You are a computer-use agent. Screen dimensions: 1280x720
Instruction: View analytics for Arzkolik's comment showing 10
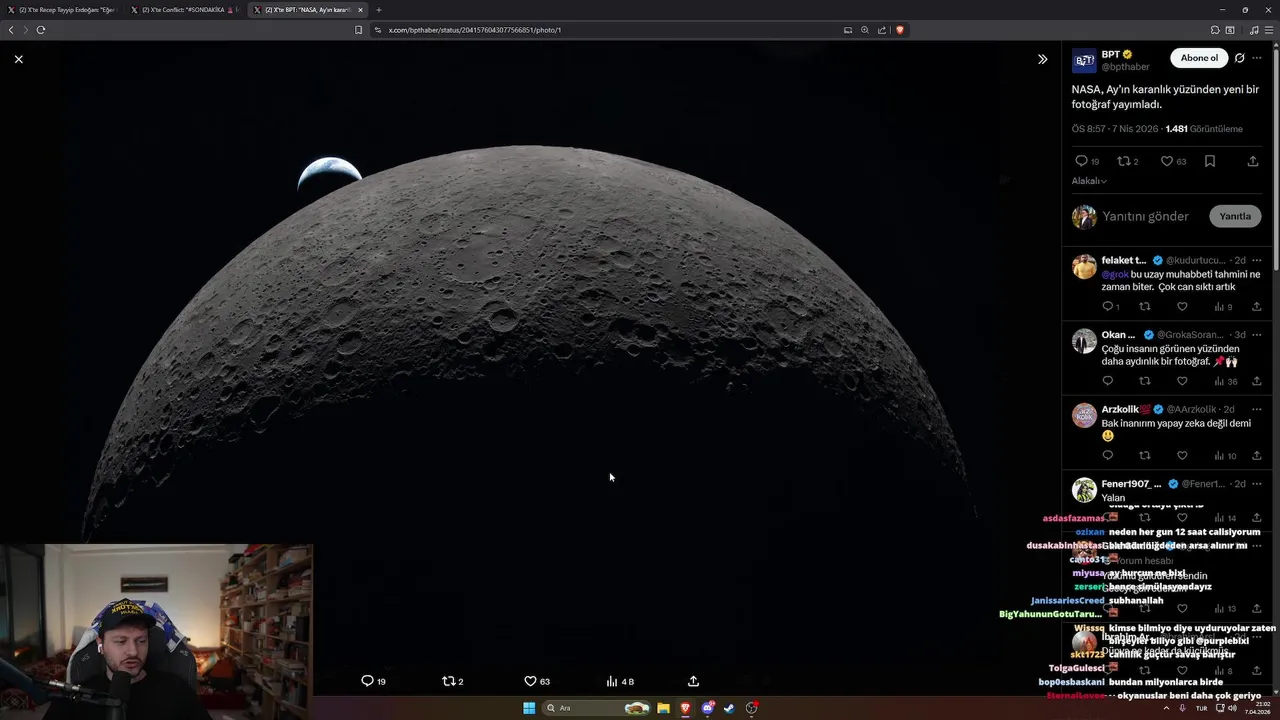point(1225,455)
